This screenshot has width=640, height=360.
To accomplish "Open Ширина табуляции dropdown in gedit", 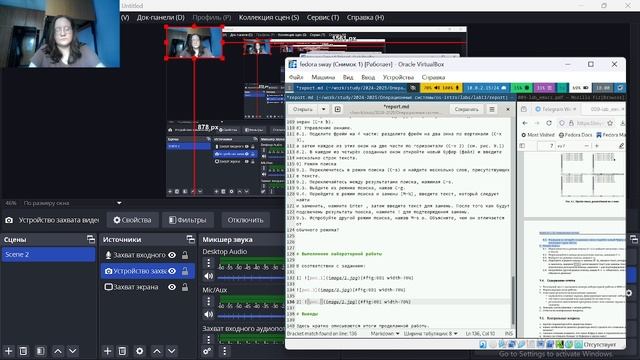I will click(x=431, y=333).
